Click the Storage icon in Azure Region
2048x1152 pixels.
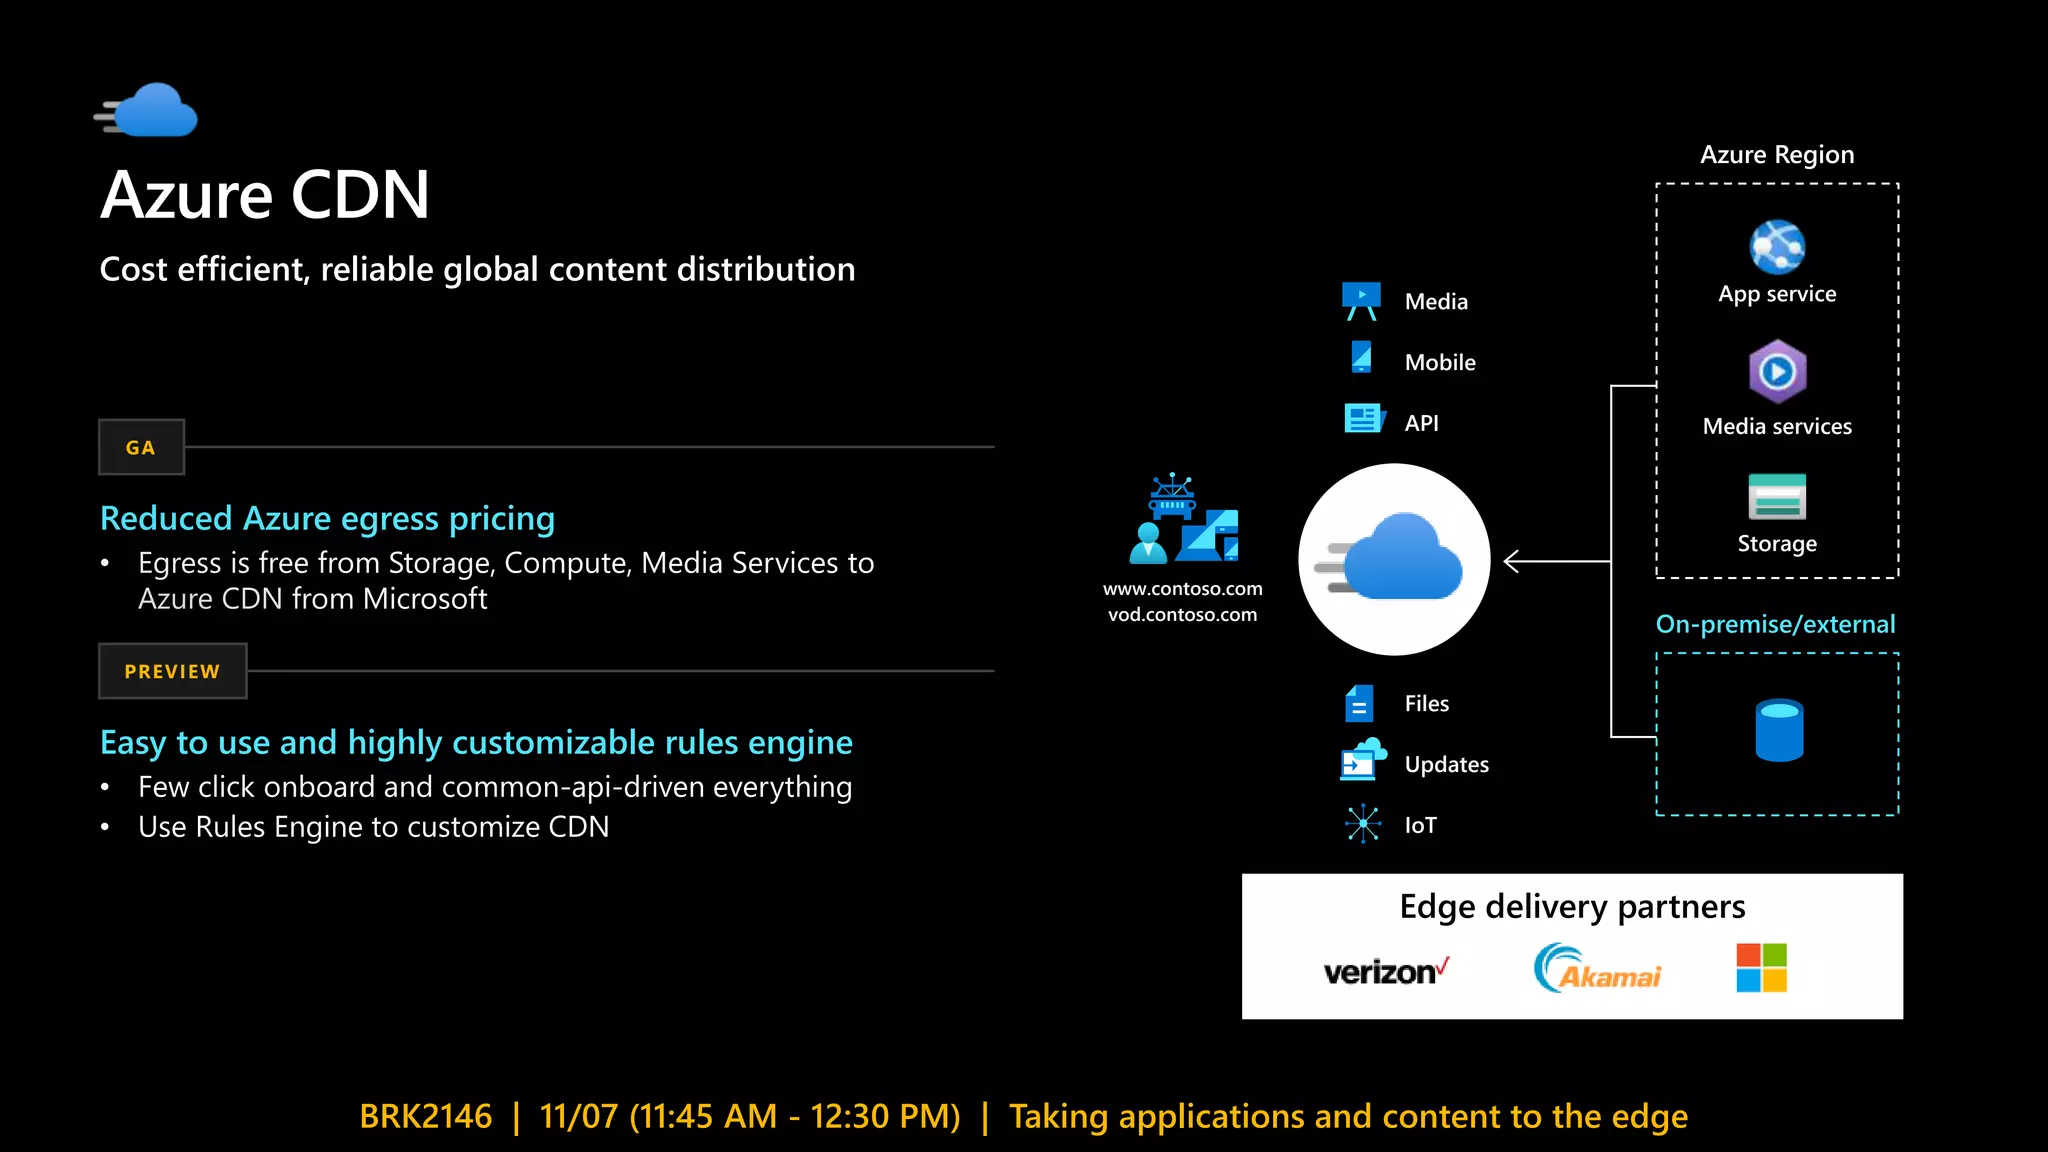(x=1777, y=497)
